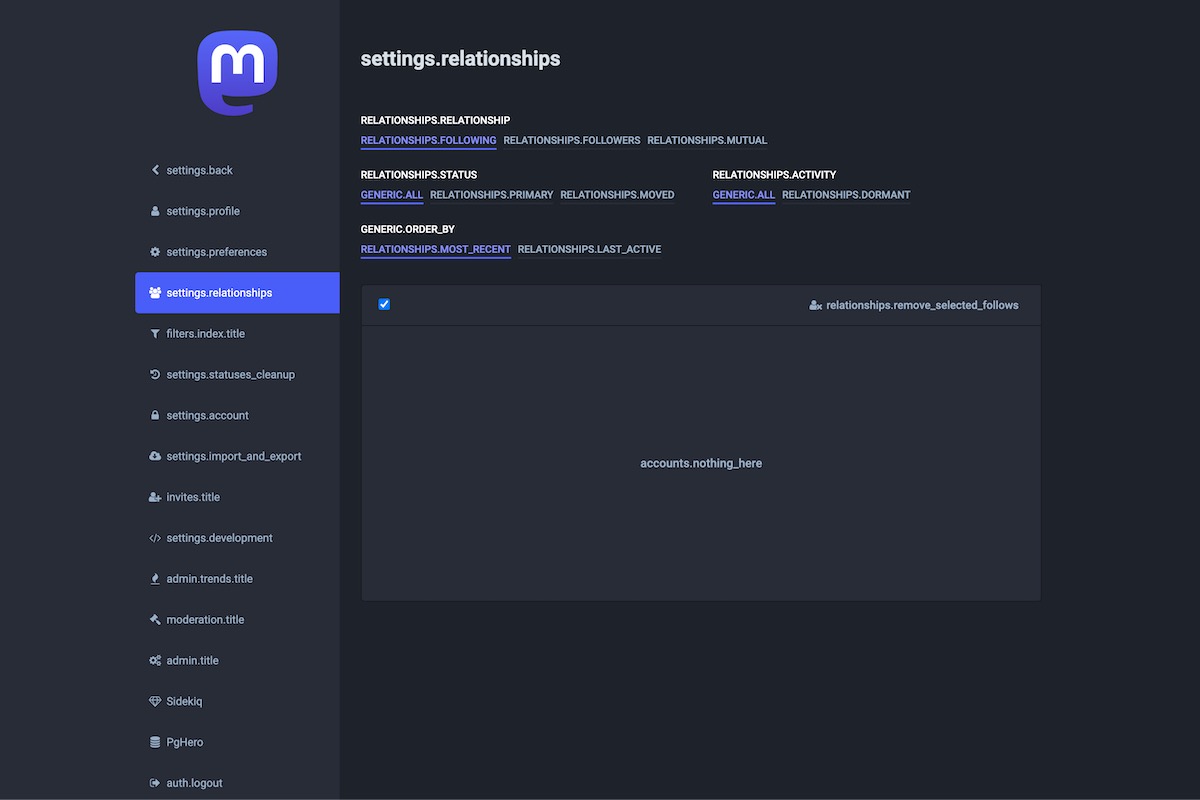Click the back chevron icon beside settings.back
Screen dimensions: 1200x800
click(x=155, y=170)
